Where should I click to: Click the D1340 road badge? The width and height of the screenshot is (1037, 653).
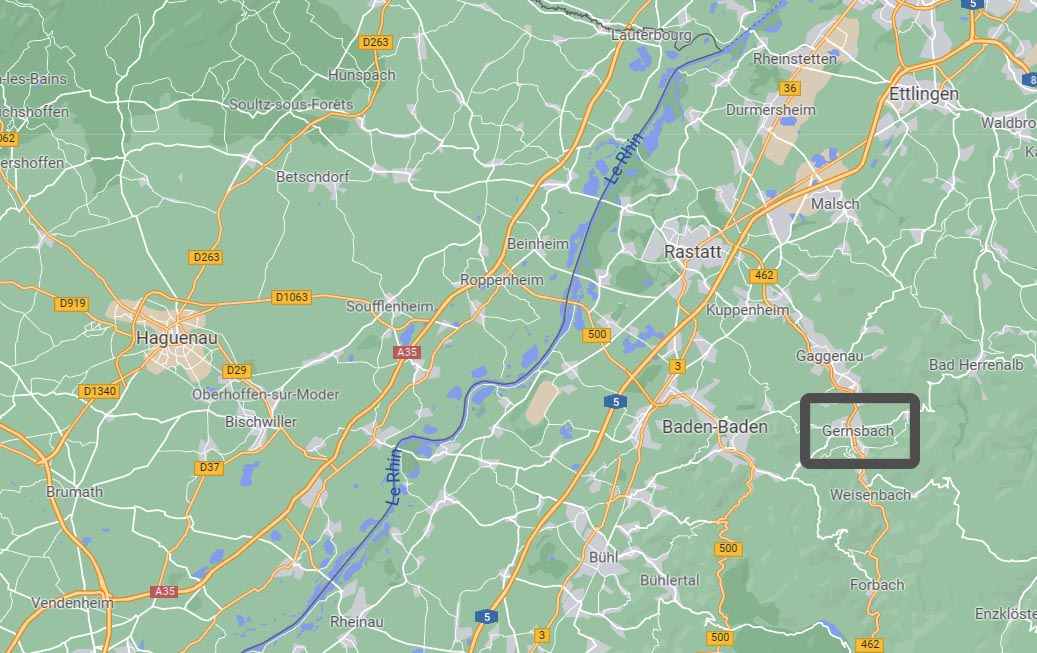point(100,391)
